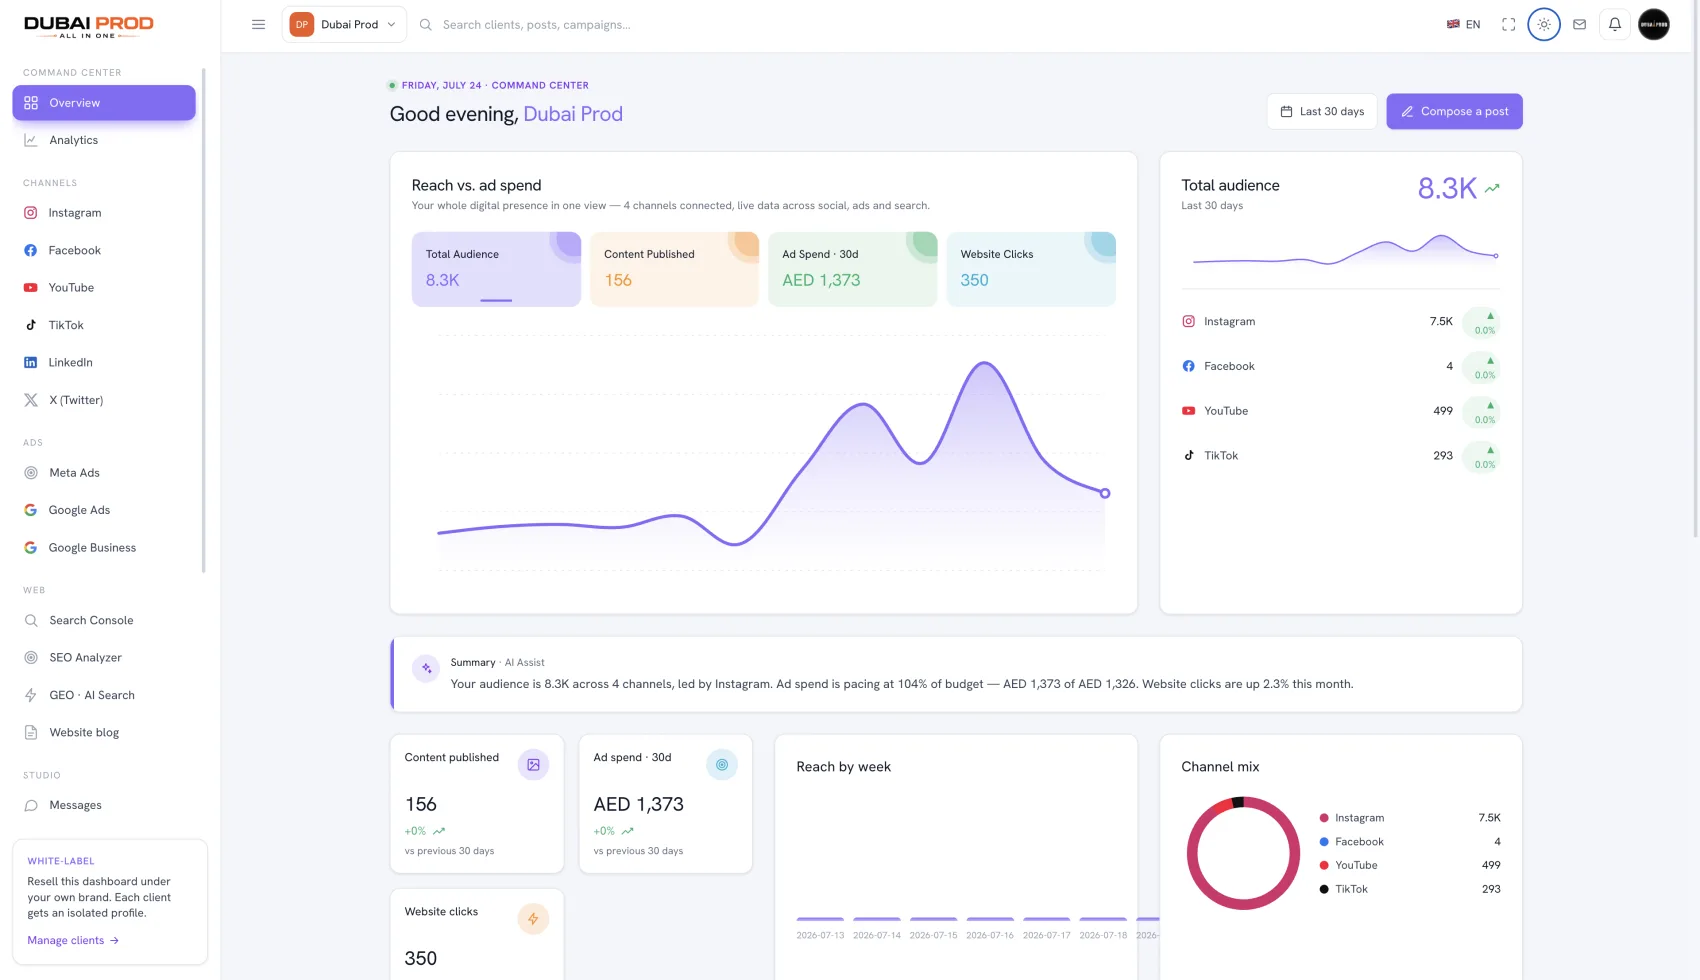Open the YouTube channel in the sidebar
The height and width of the screenshot is (980, 1700).
tap(104, 288)
